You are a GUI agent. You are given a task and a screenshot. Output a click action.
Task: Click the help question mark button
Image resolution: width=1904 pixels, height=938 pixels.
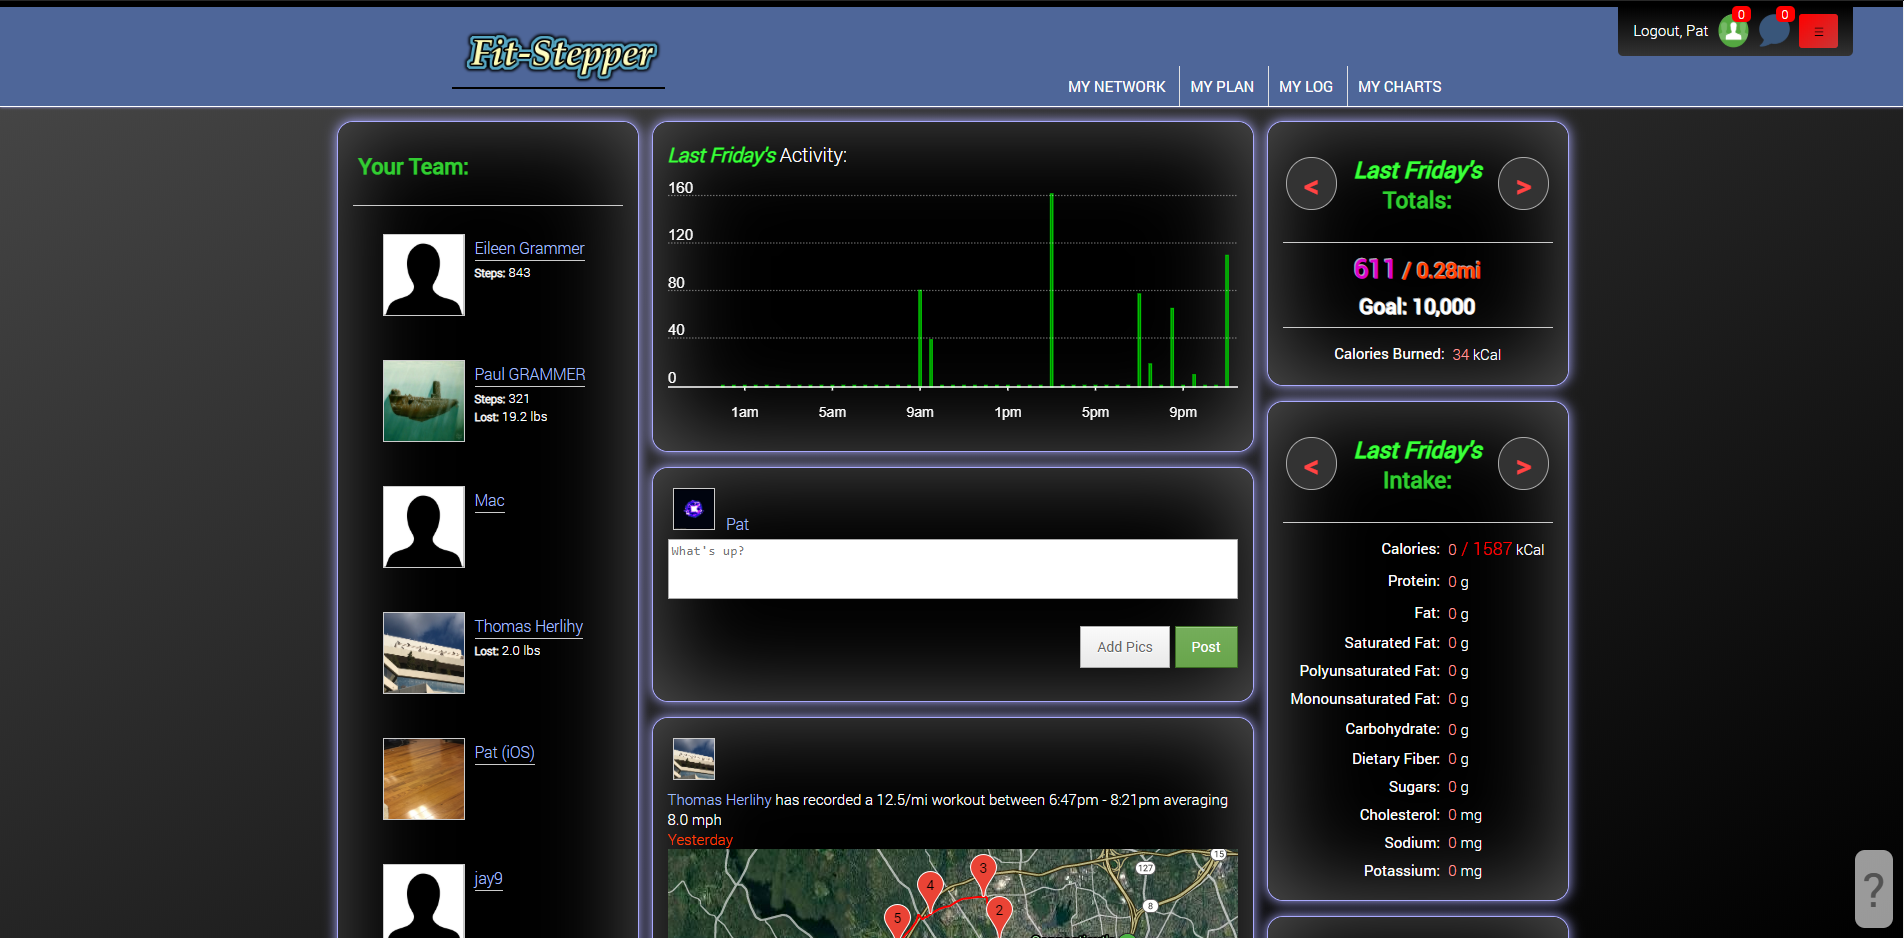click(x=1873, y=888)
